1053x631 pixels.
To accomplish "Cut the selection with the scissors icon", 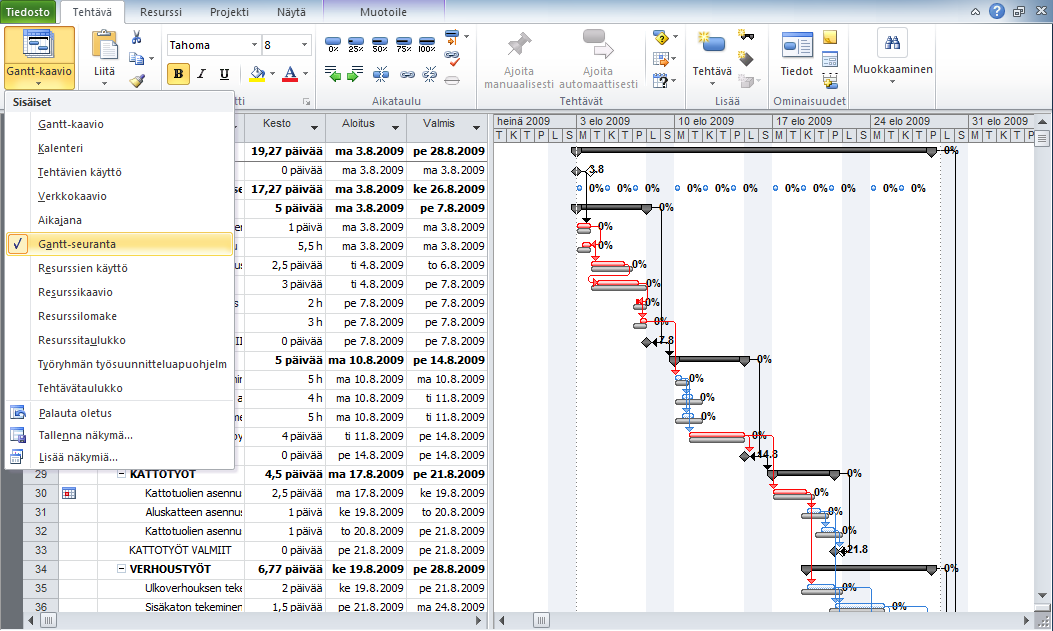I will (137, 38).
